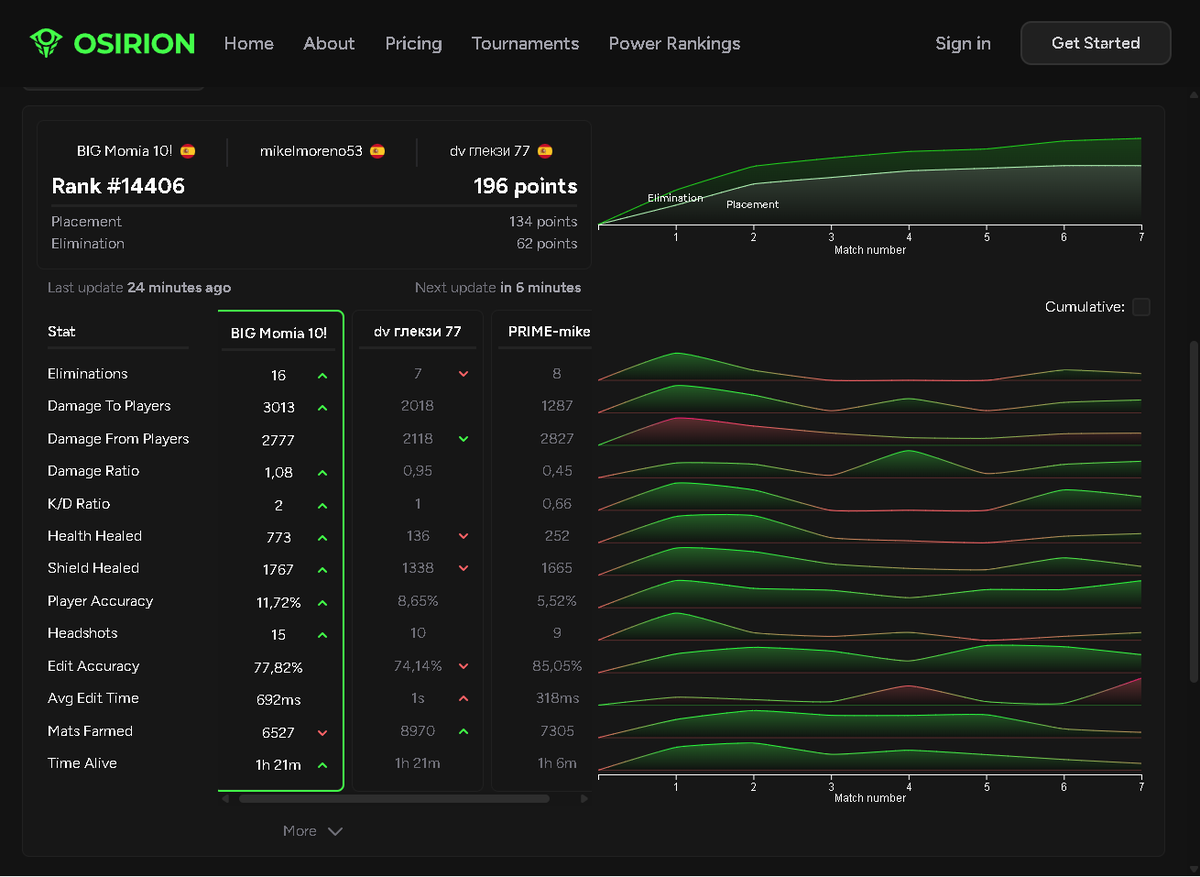Select the dv глекзи 77 stats column header
The height and width of the screenshot is (877, 1200).
click(417, 332)
